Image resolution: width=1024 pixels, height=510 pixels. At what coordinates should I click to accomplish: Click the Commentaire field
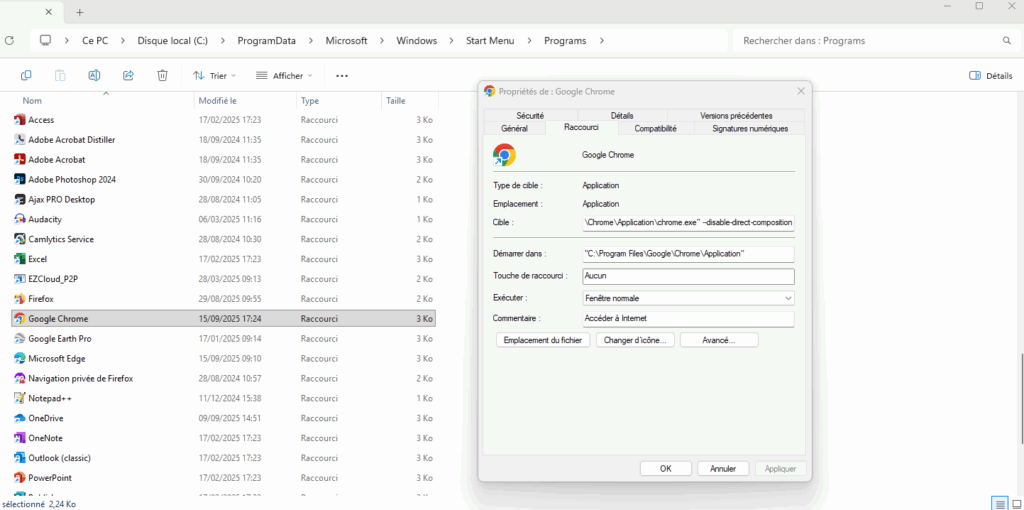pyautogui.click(x=688, y=319)
